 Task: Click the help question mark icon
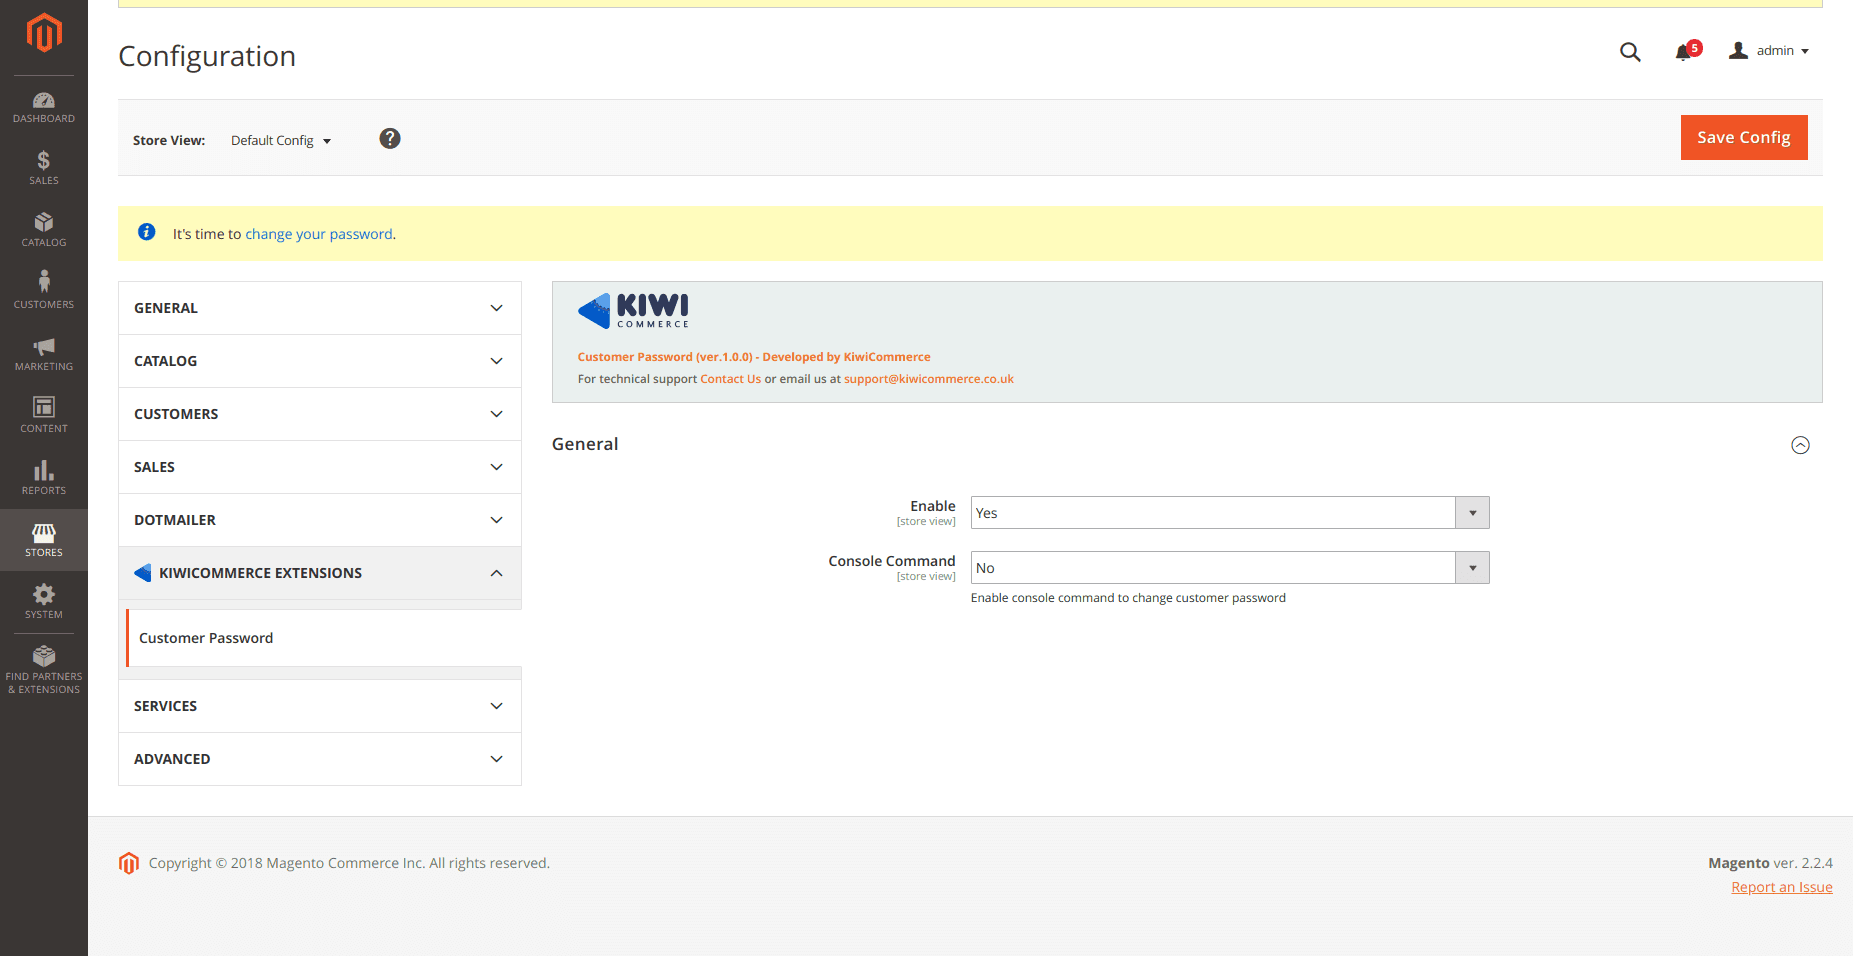[x=390, y=139]
